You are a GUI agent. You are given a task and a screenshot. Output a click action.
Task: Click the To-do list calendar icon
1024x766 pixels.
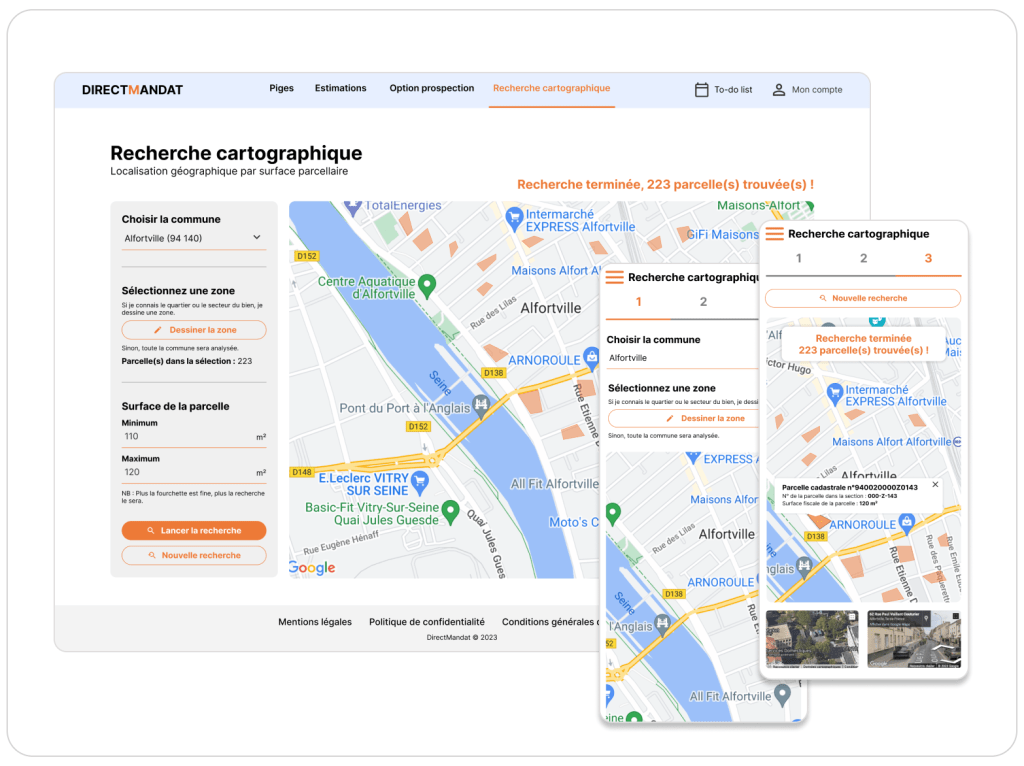coord(701,90)
